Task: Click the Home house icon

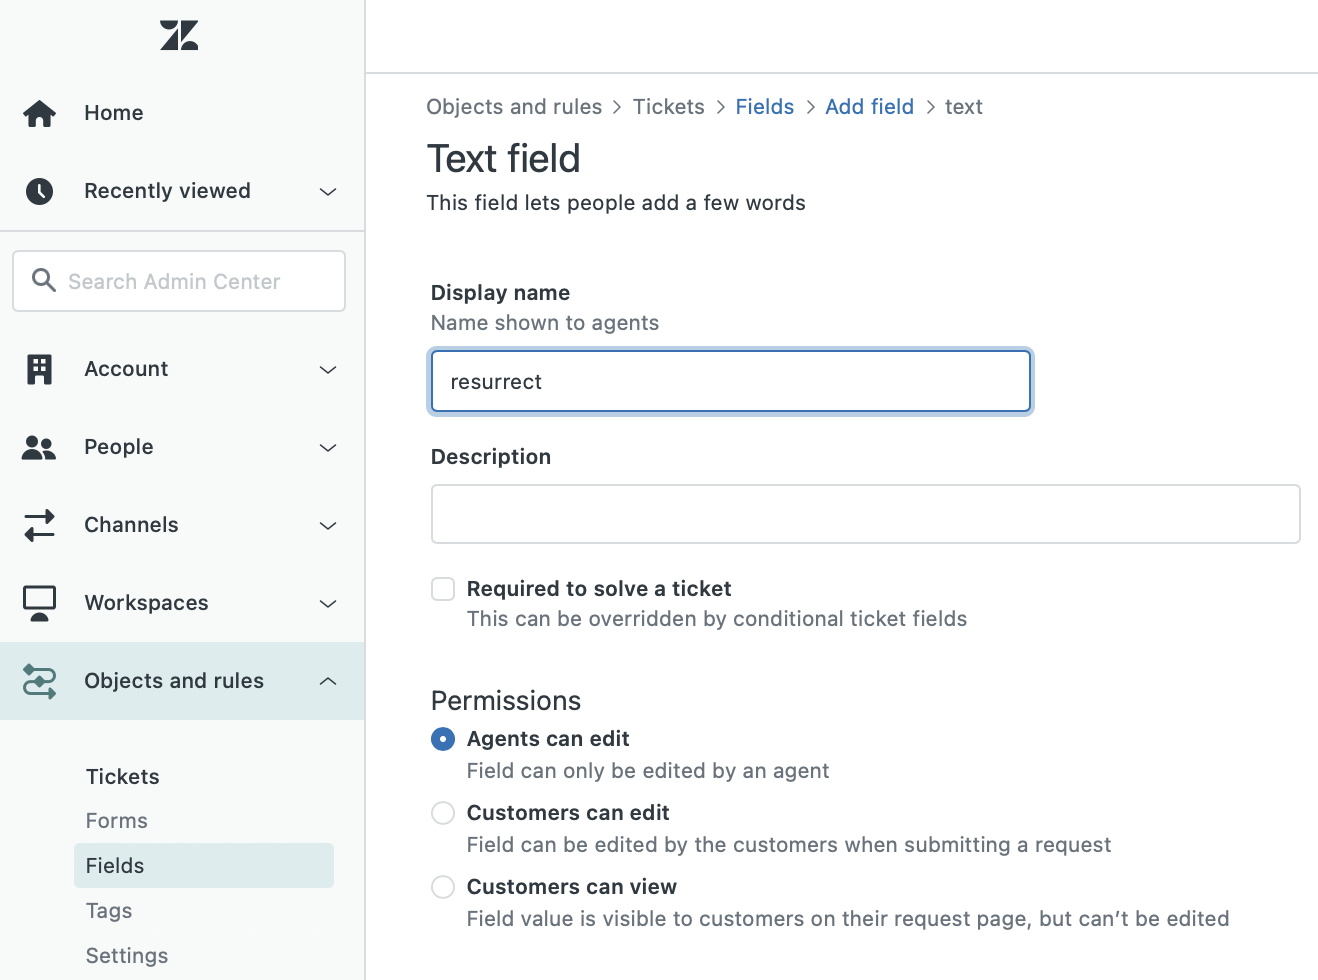Action: (x=40, y=113)
